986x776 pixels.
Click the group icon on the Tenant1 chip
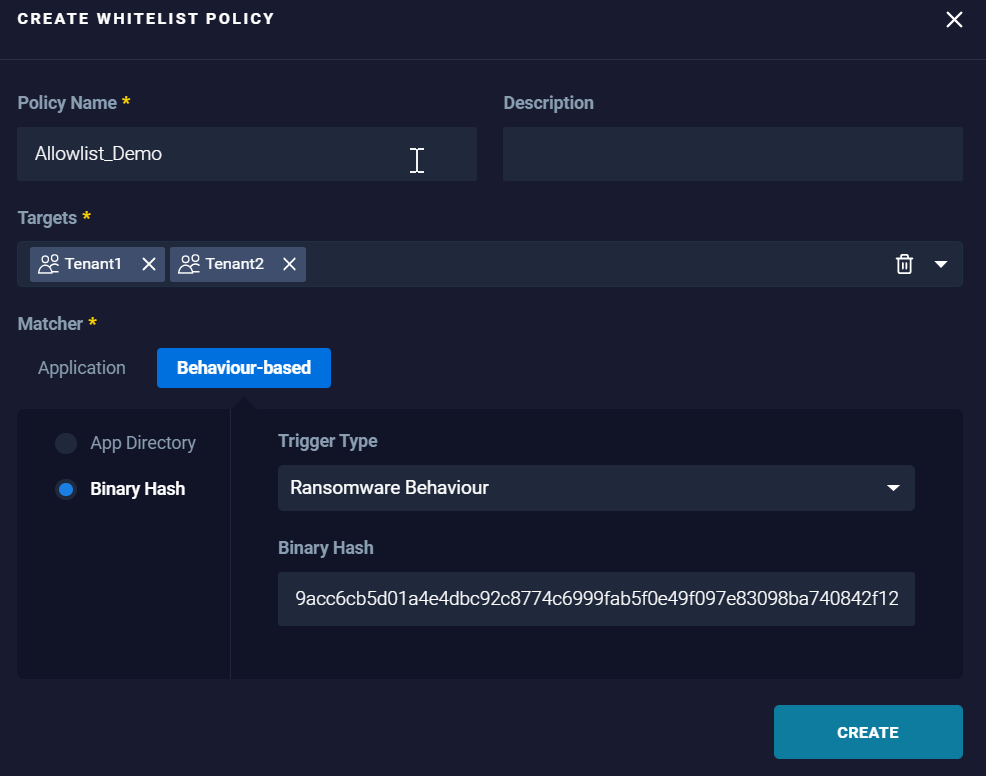coord(47,264)
